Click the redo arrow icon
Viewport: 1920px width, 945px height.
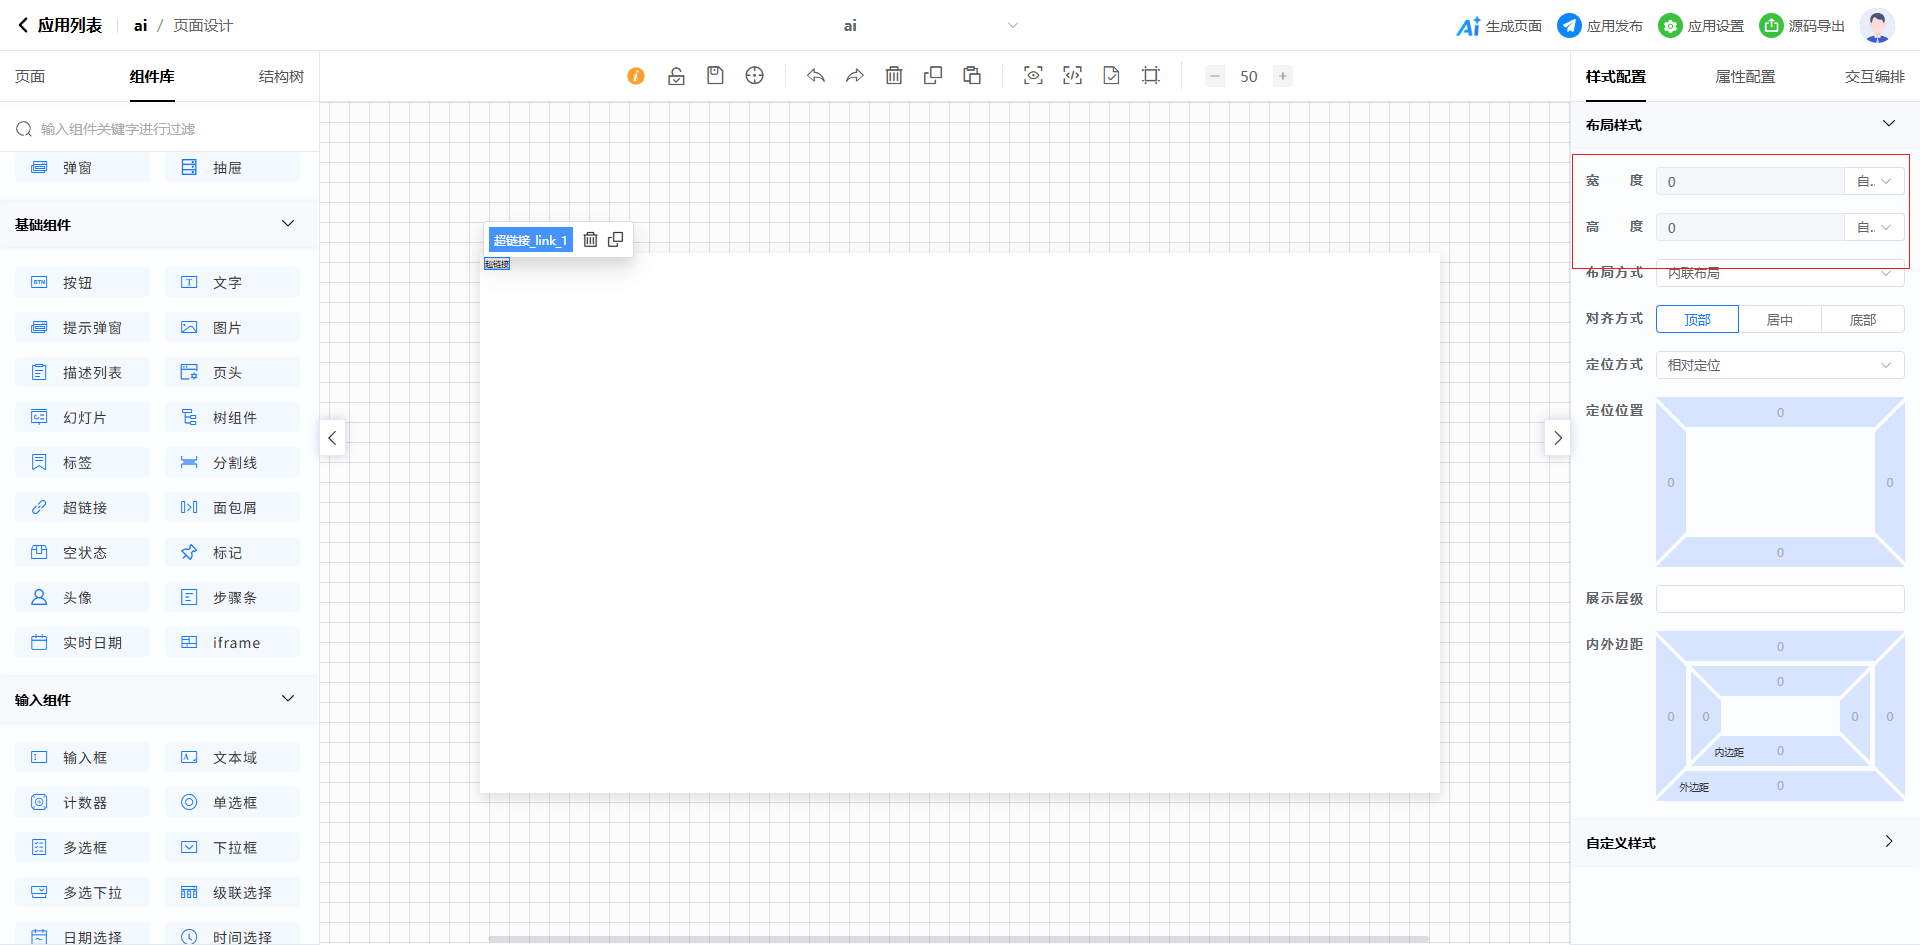pyautogui.click(x=855, y=76)
